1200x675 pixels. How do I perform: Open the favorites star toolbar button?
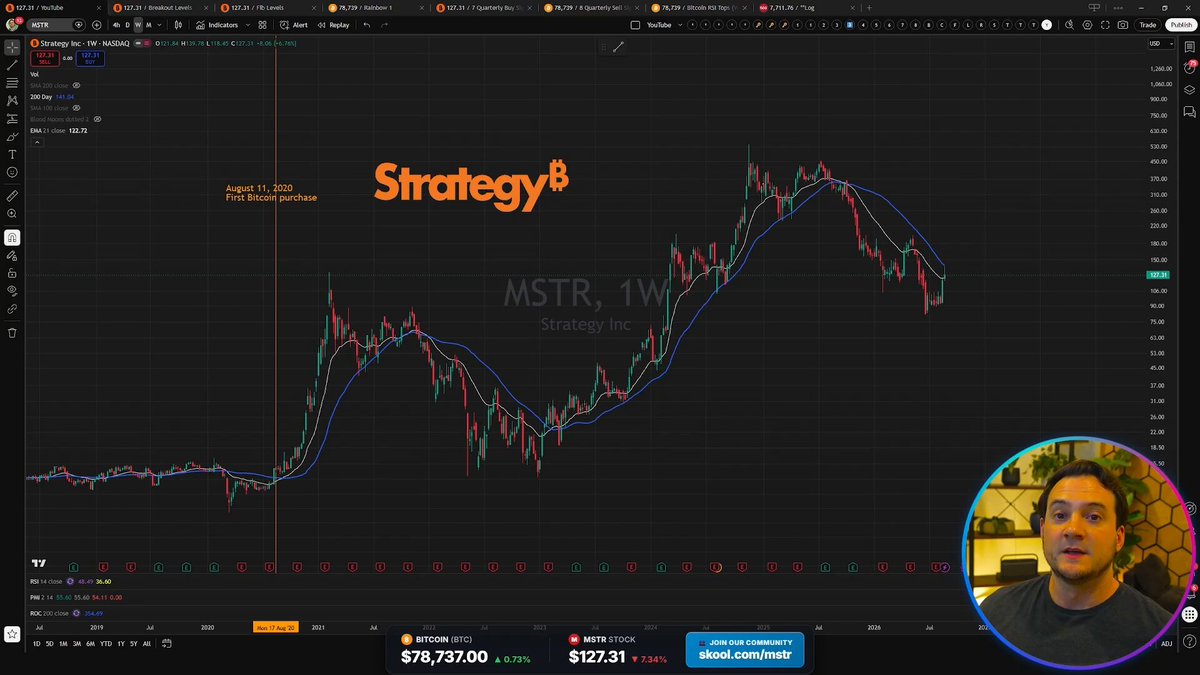(x=12, y=634)
